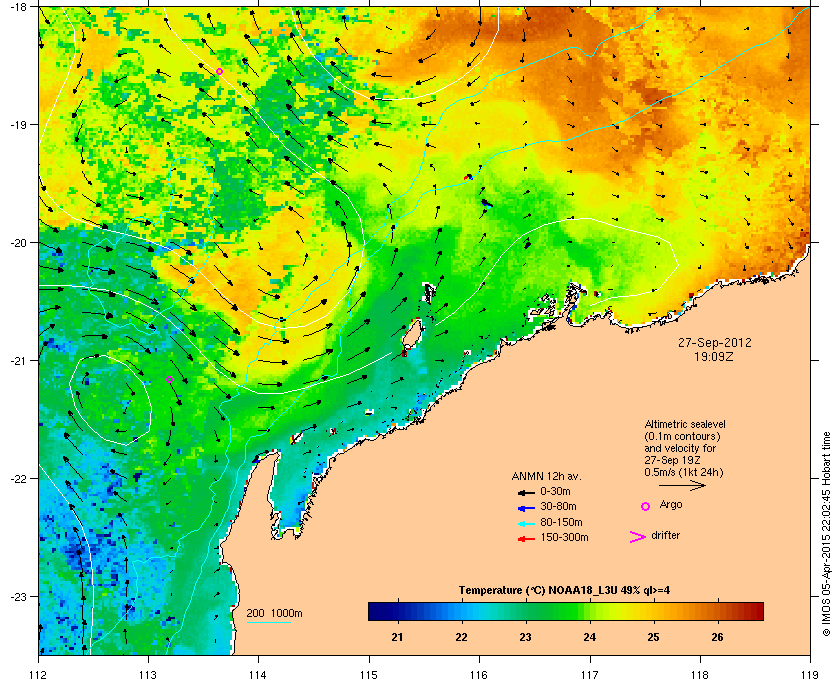Click longitude axis label '115'
Image resolution: width=840 pixels, height=680 pixels.
(x=369, y=674)
